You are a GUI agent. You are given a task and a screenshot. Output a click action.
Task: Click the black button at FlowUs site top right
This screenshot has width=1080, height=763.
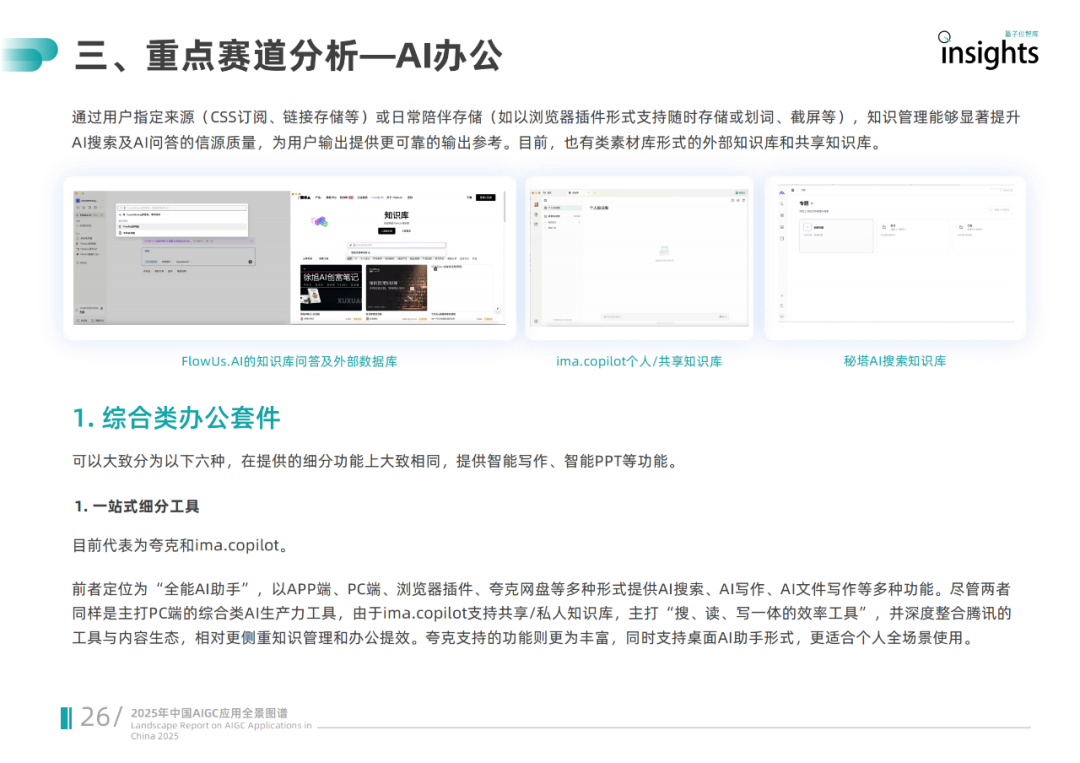(486, 198)
